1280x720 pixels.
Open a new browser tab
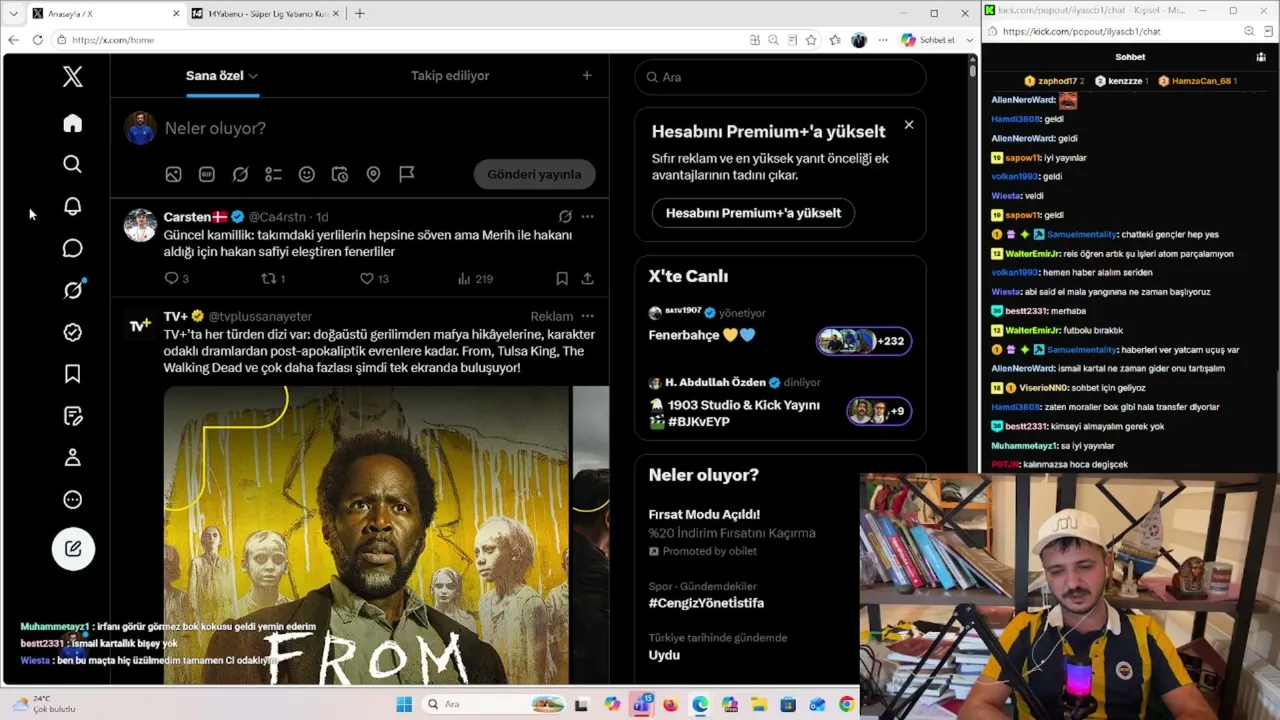tap(359, 13)
